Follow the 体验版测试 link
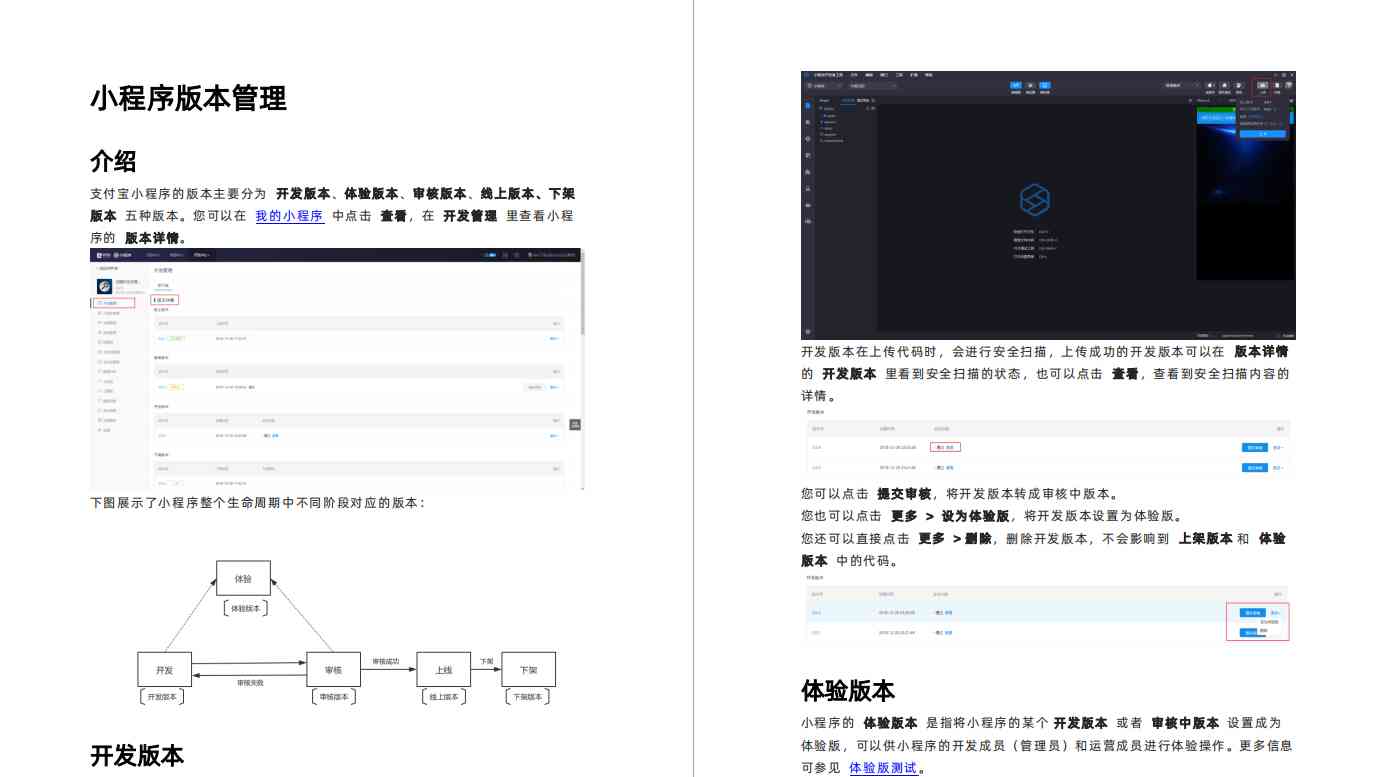 point(883,768)
